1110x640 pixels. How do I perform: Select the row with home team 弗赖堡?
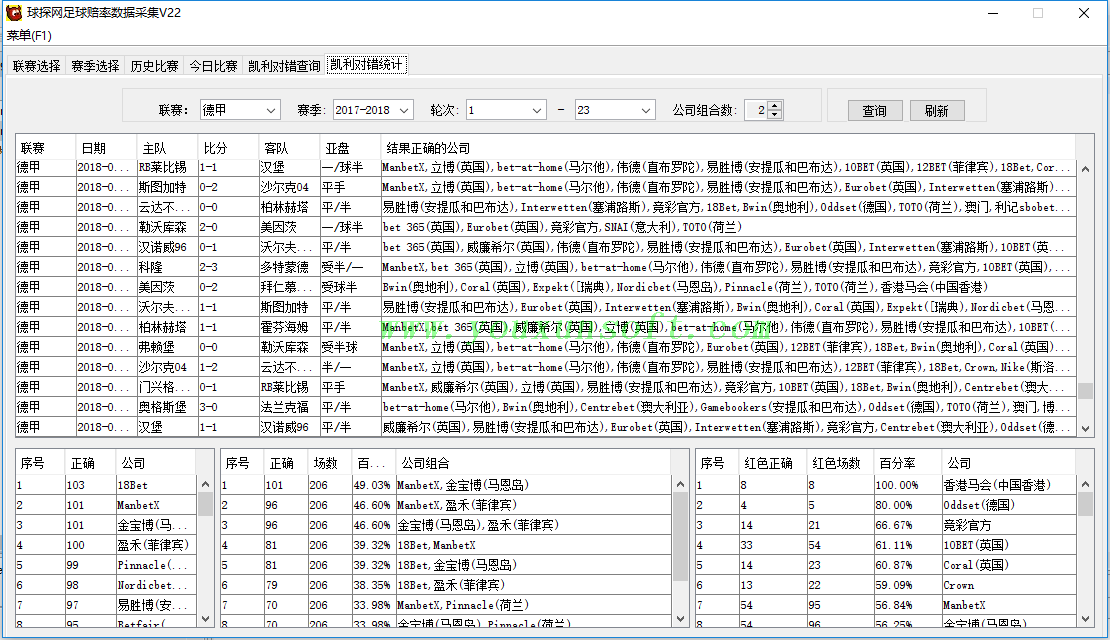(546, 347)
